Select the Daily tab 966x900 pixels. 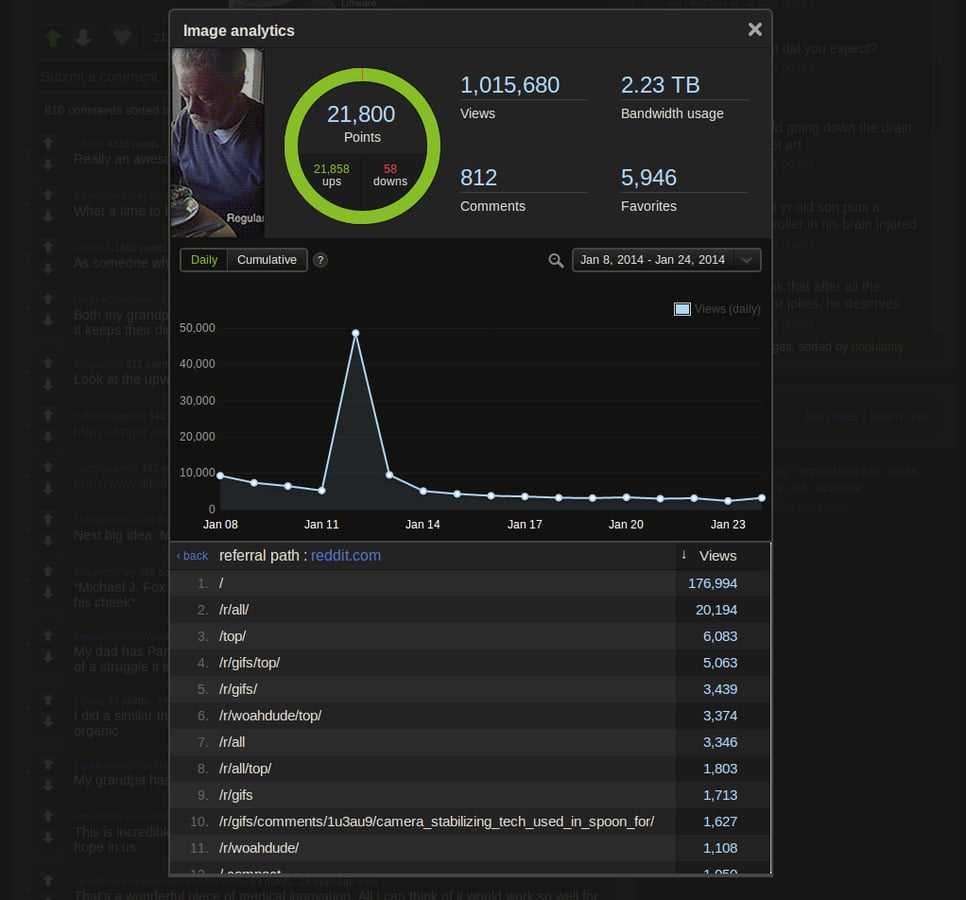pos(203,259)
